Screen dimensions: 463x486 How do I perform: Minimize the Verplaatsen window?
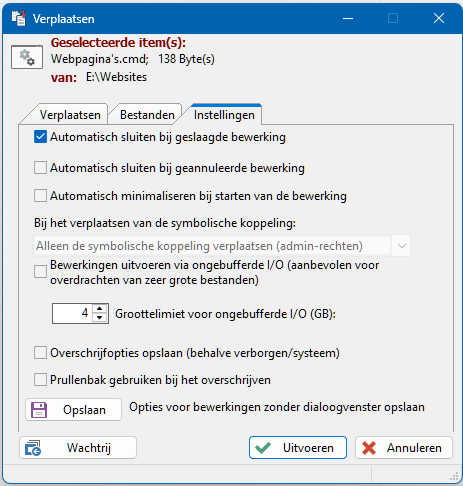coord(348,18)
